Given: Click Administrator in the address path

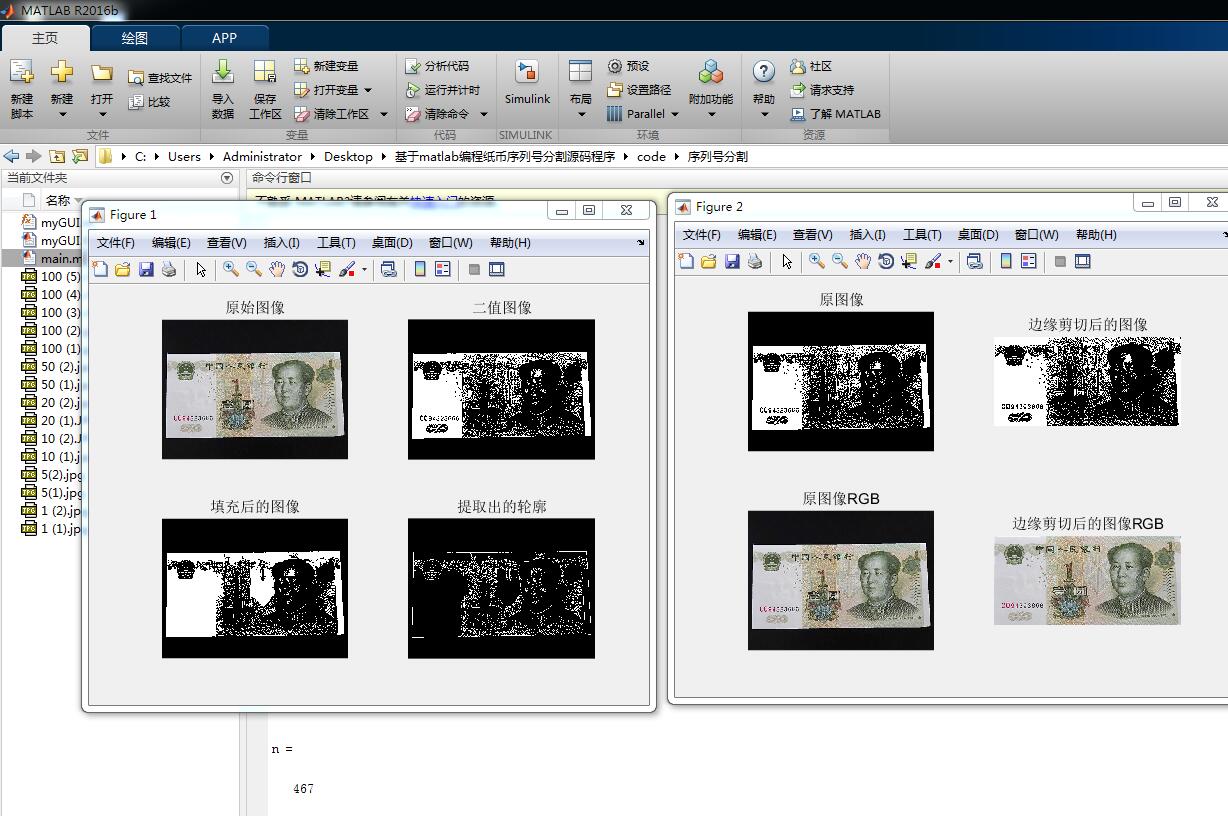Looking at the screenshot, I should coord(262,156).
